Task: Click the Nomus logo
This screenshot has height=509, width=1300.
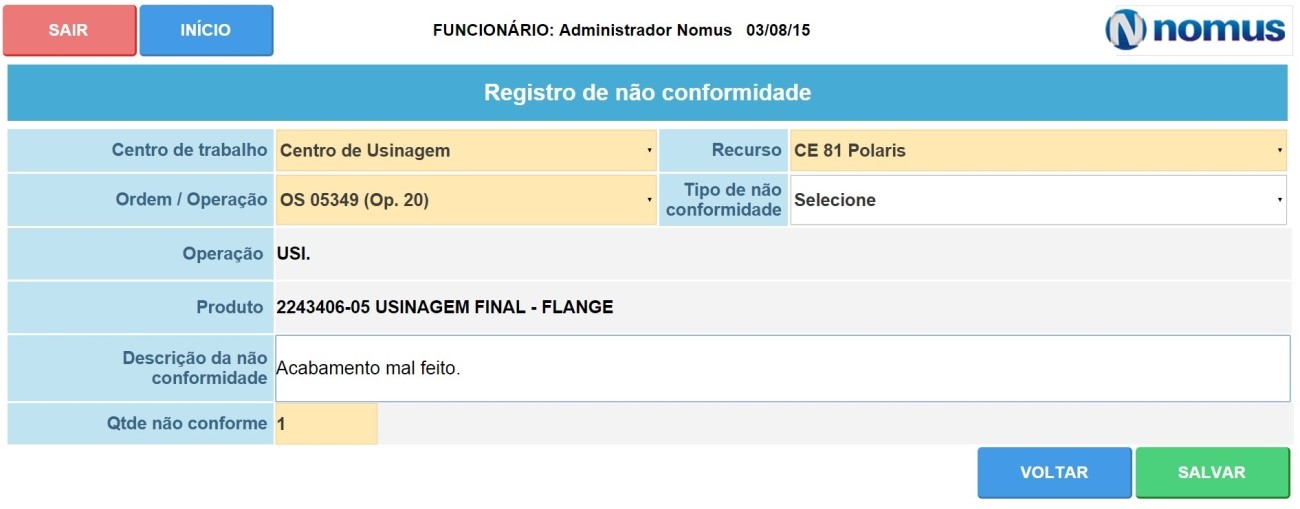Action: pos(1196,29)
